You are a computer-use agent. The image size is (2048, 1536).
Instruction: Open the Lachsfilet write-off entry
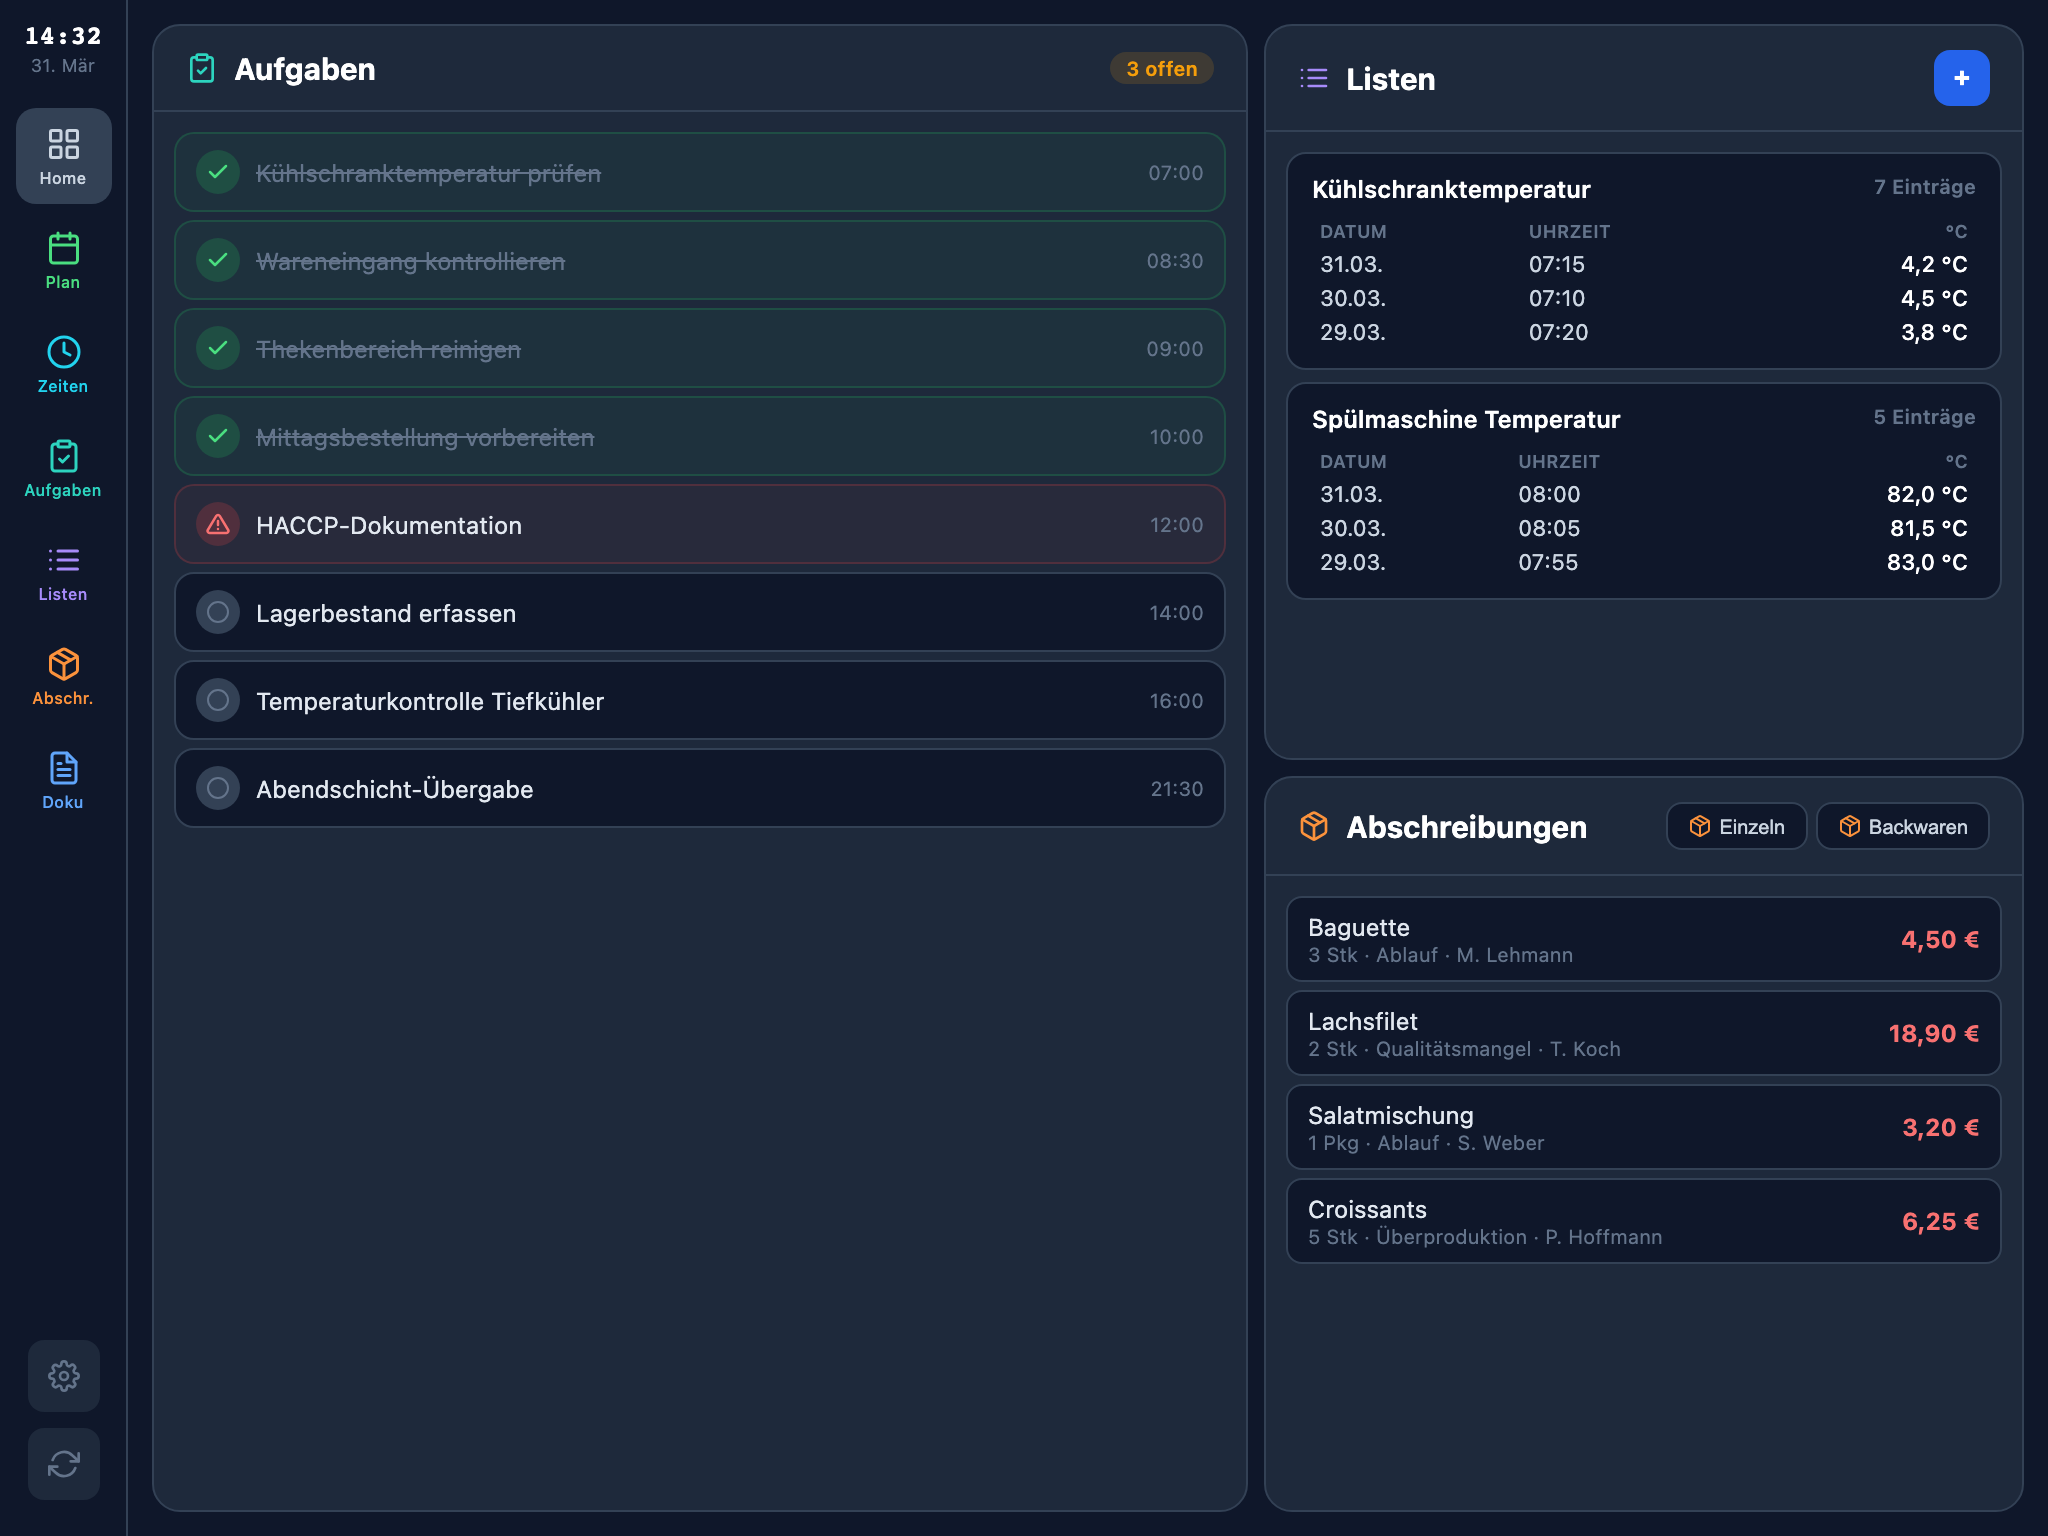click(x=1643, y=1033)
